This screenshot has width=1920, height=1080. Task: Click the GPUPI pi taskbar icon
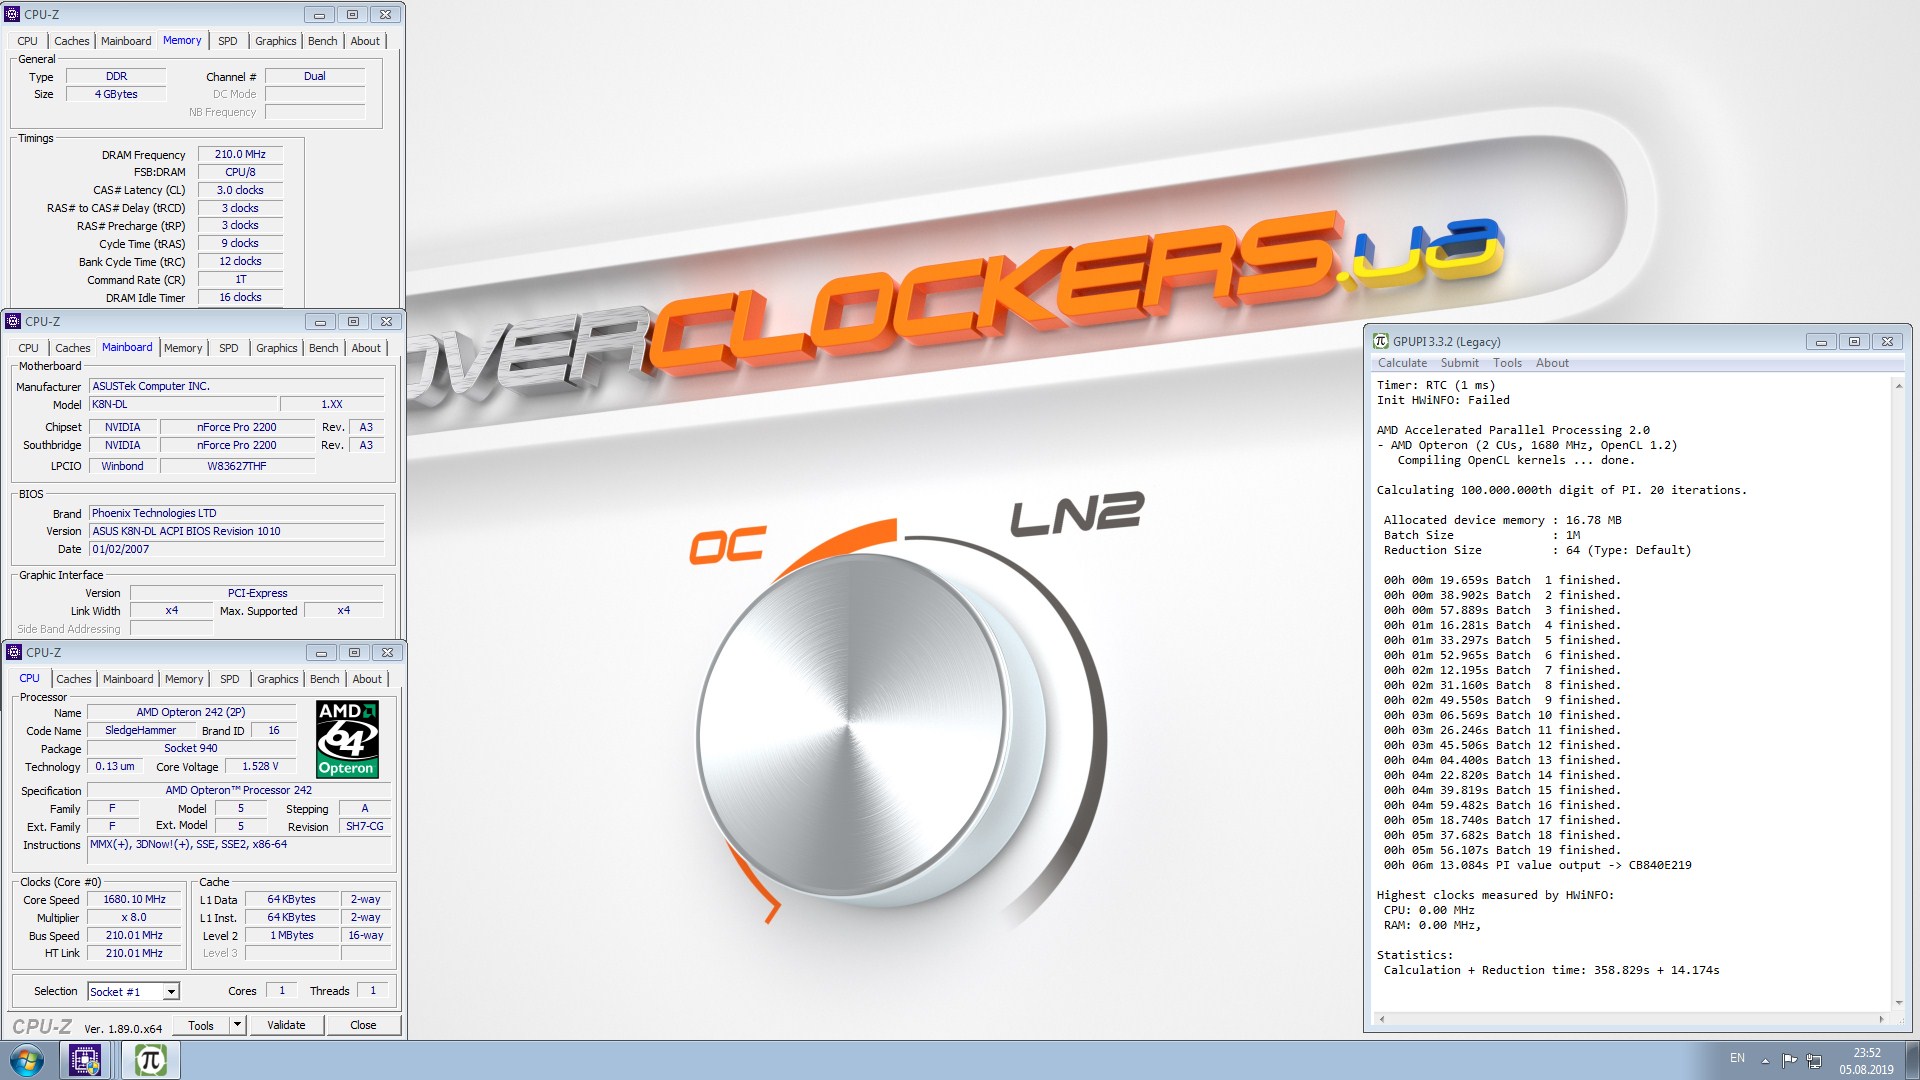click(150, 1060)
